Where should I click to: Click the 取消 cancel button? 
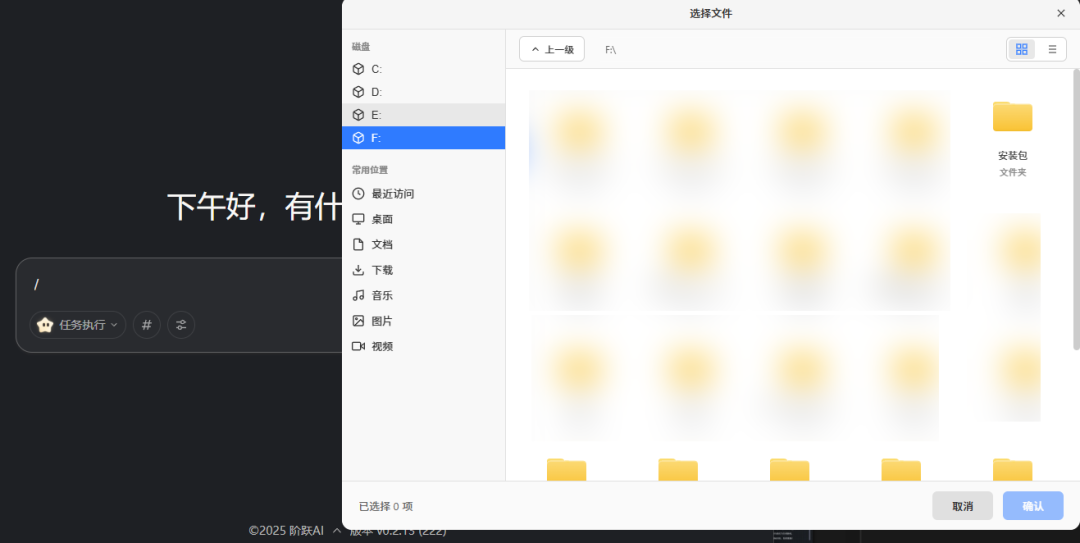tap(962, 506)
